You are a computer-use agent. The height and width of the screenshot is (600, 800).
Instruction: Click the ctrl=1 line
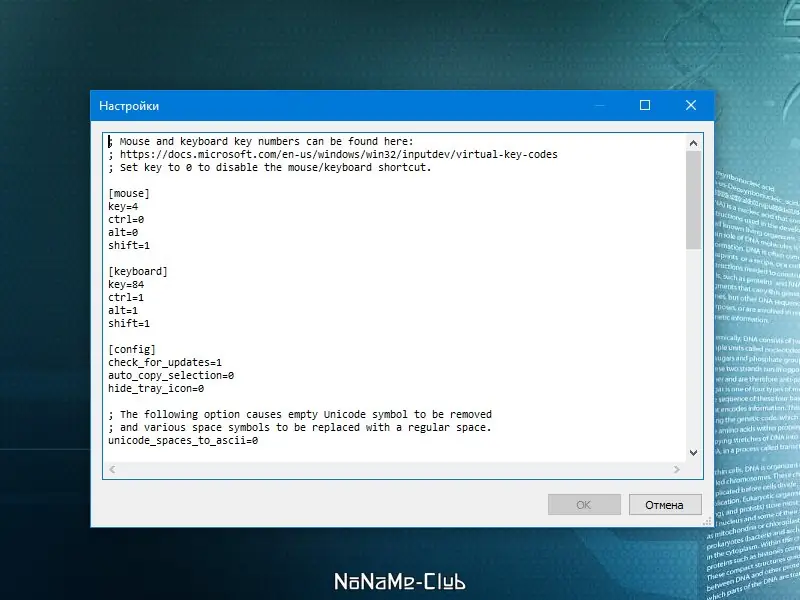pos(126,297)
